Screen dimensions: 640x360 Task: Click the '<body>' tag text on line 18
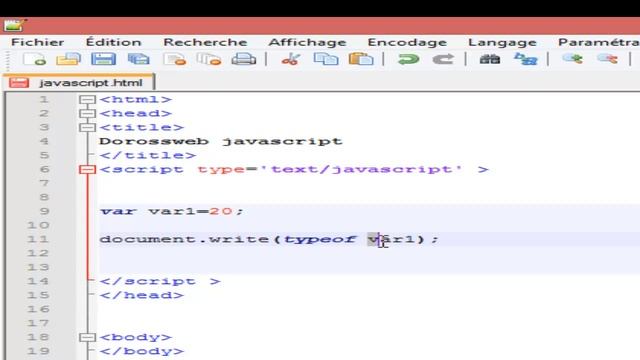pyautogui.click(x=136, y=337)
